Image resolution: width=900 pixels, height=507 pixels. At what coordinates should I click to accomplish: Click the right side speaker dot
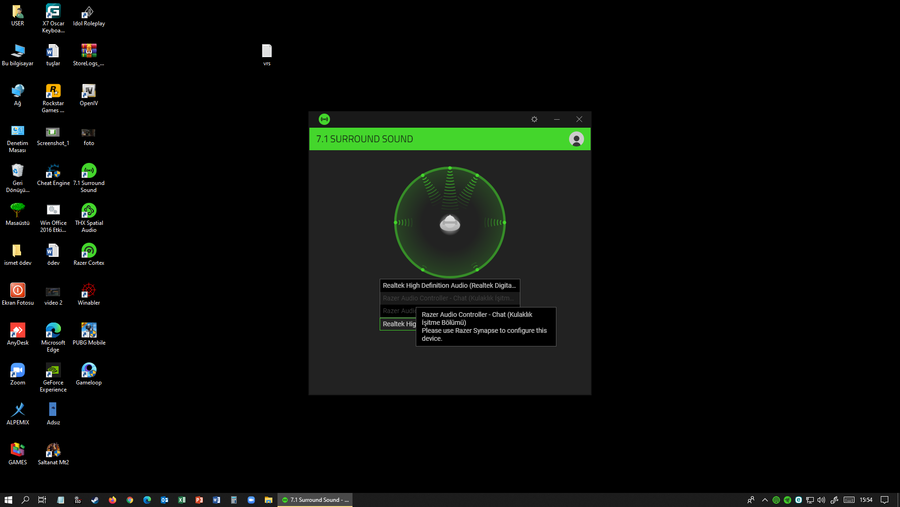[504, 222]
